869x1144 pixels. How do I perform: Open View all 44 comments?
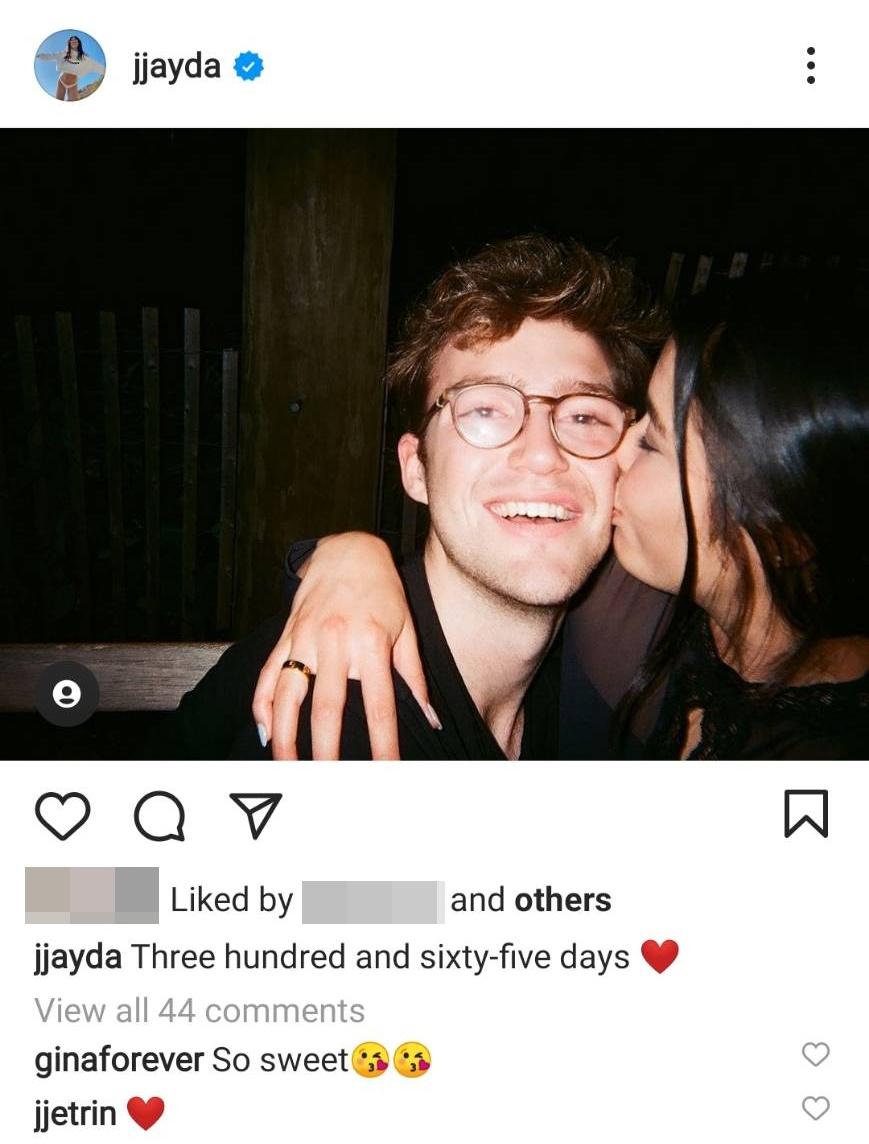click(x=199, y=1010)
